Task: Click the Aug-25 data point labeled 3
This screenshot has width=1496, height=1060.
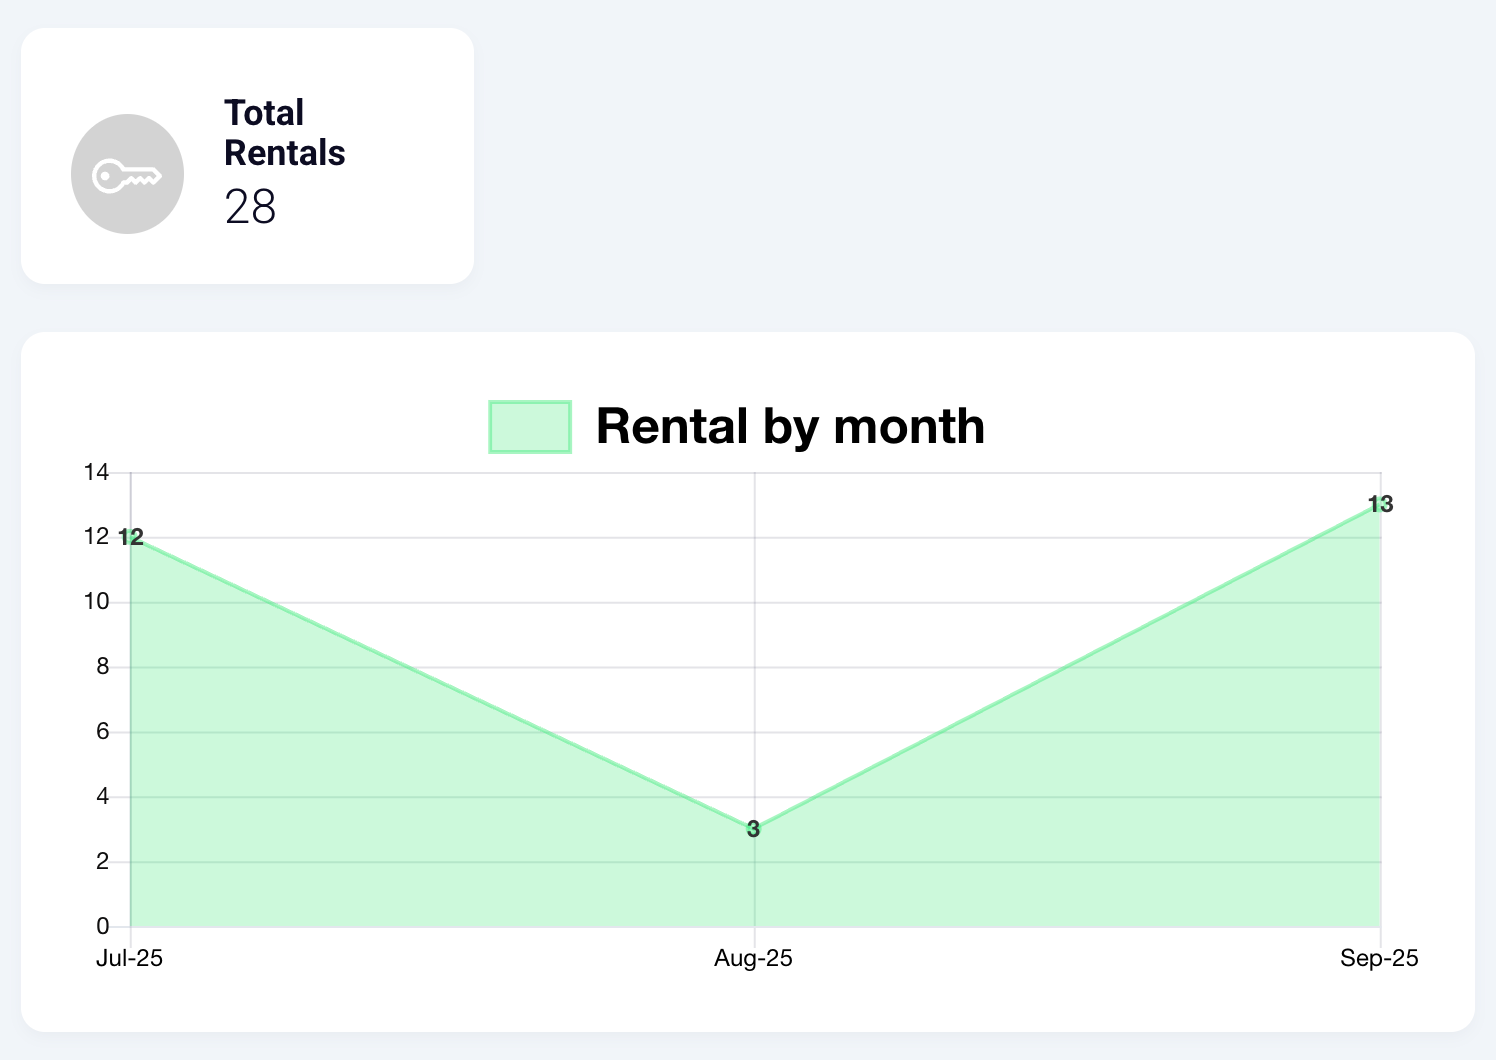Action: (754, 829)
